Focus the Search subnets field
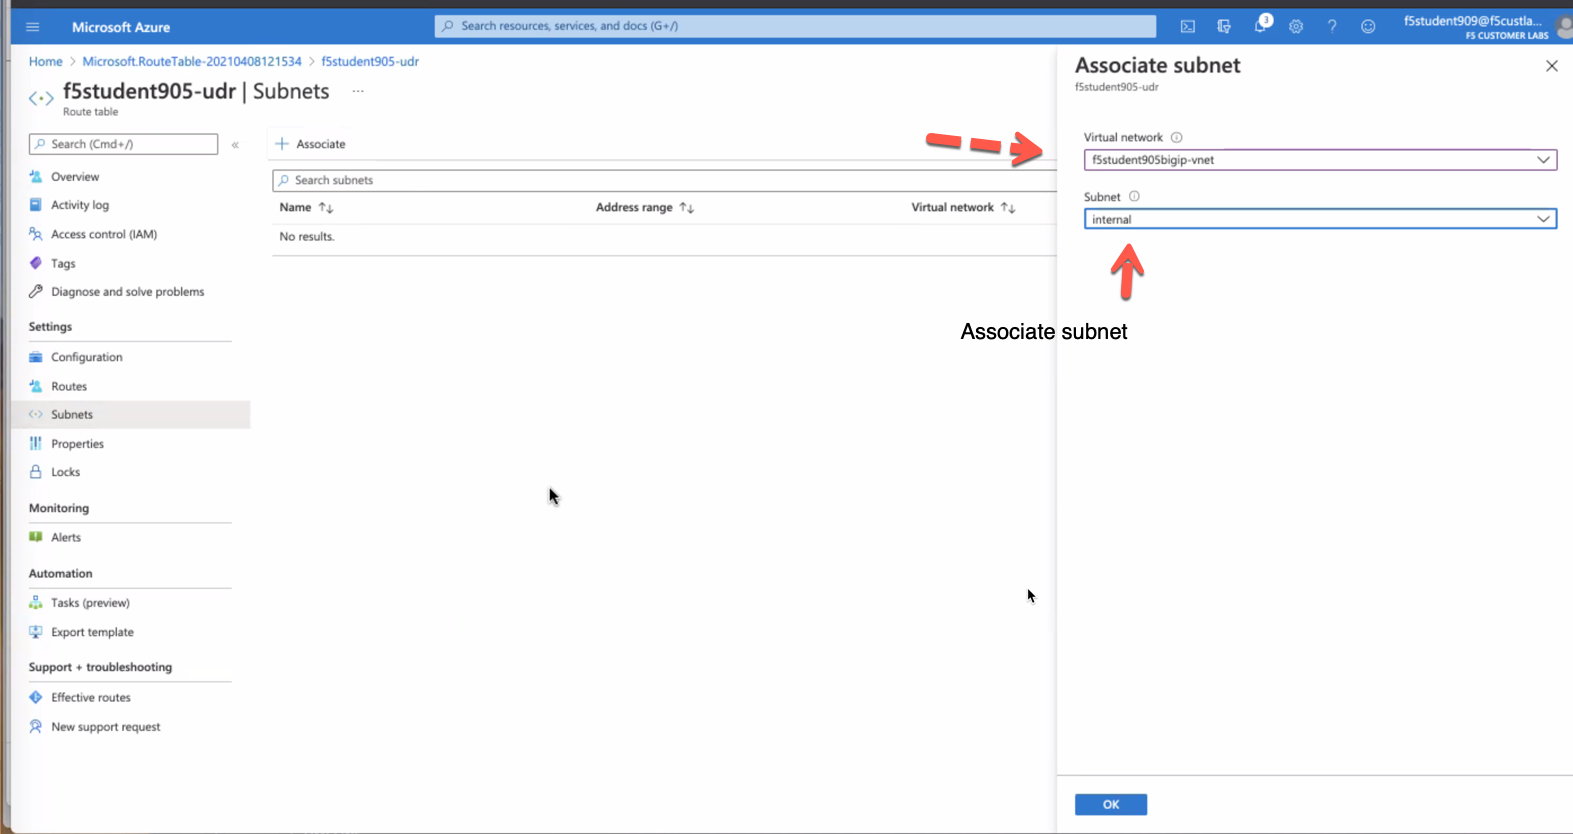The height and width of the screenshot is (834, 1573). point(664,180)
